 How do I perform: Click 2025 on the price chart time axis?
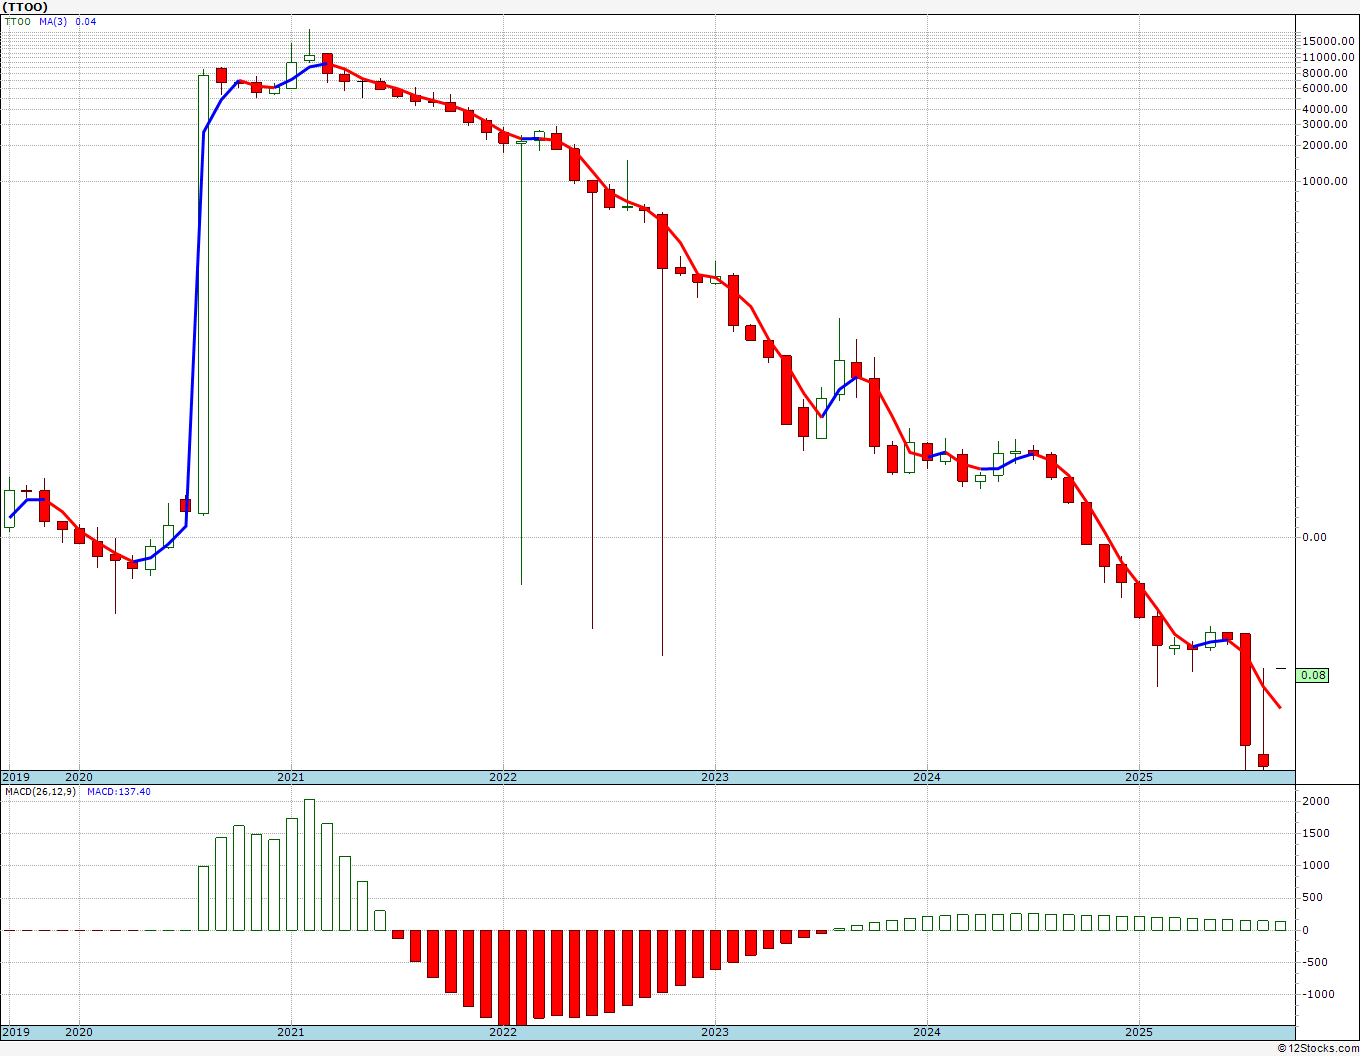point(1139,777)
